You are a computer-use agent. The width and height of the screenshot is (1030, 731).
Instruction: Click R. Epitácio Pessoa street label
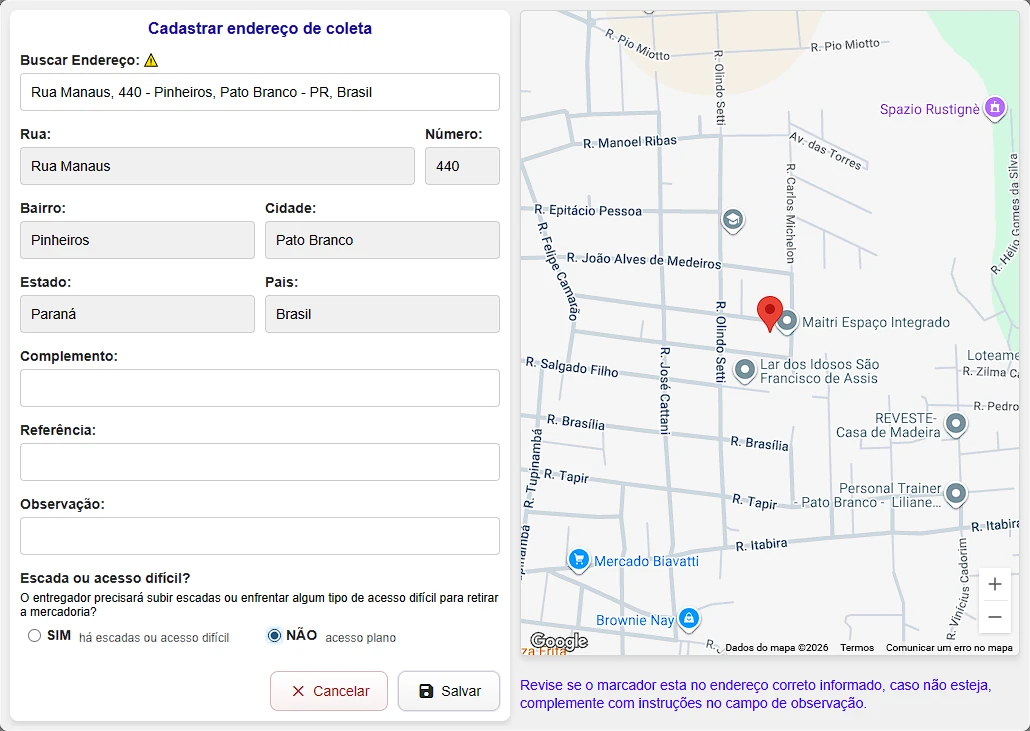588,210
